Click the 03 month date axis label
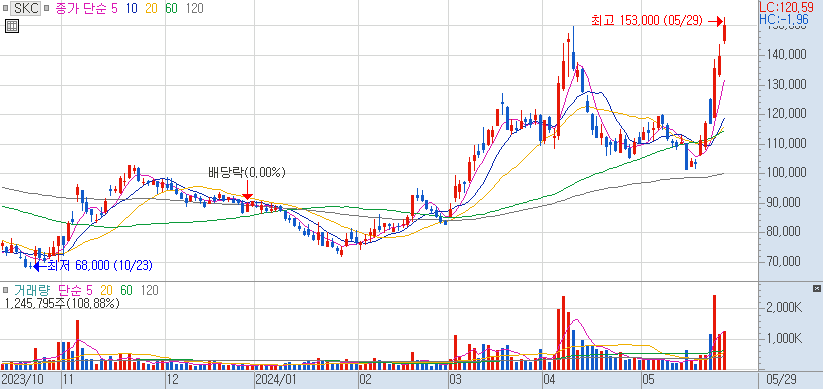The image size is (823, 389). tap(457, 379)
